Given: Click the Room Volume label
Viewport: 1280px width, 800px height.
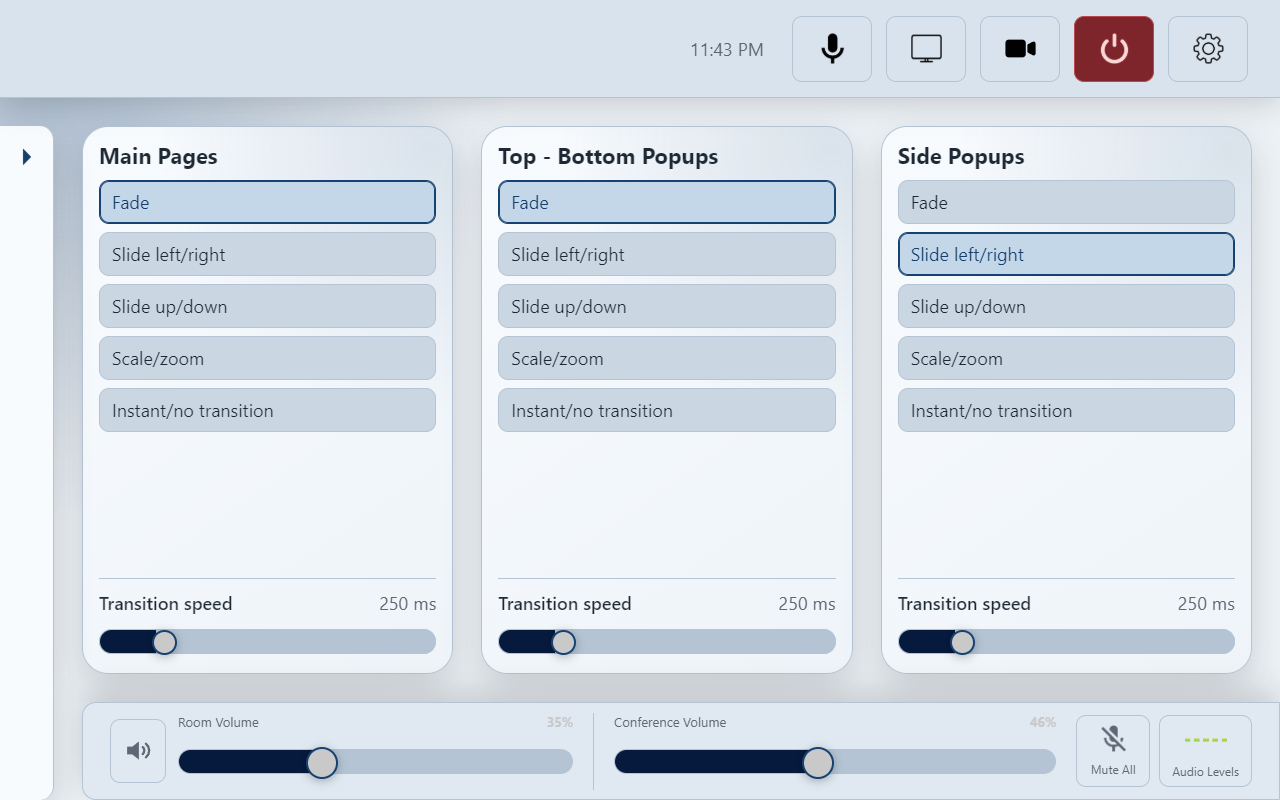Looking at the screenshot, I should pos(218,722).
